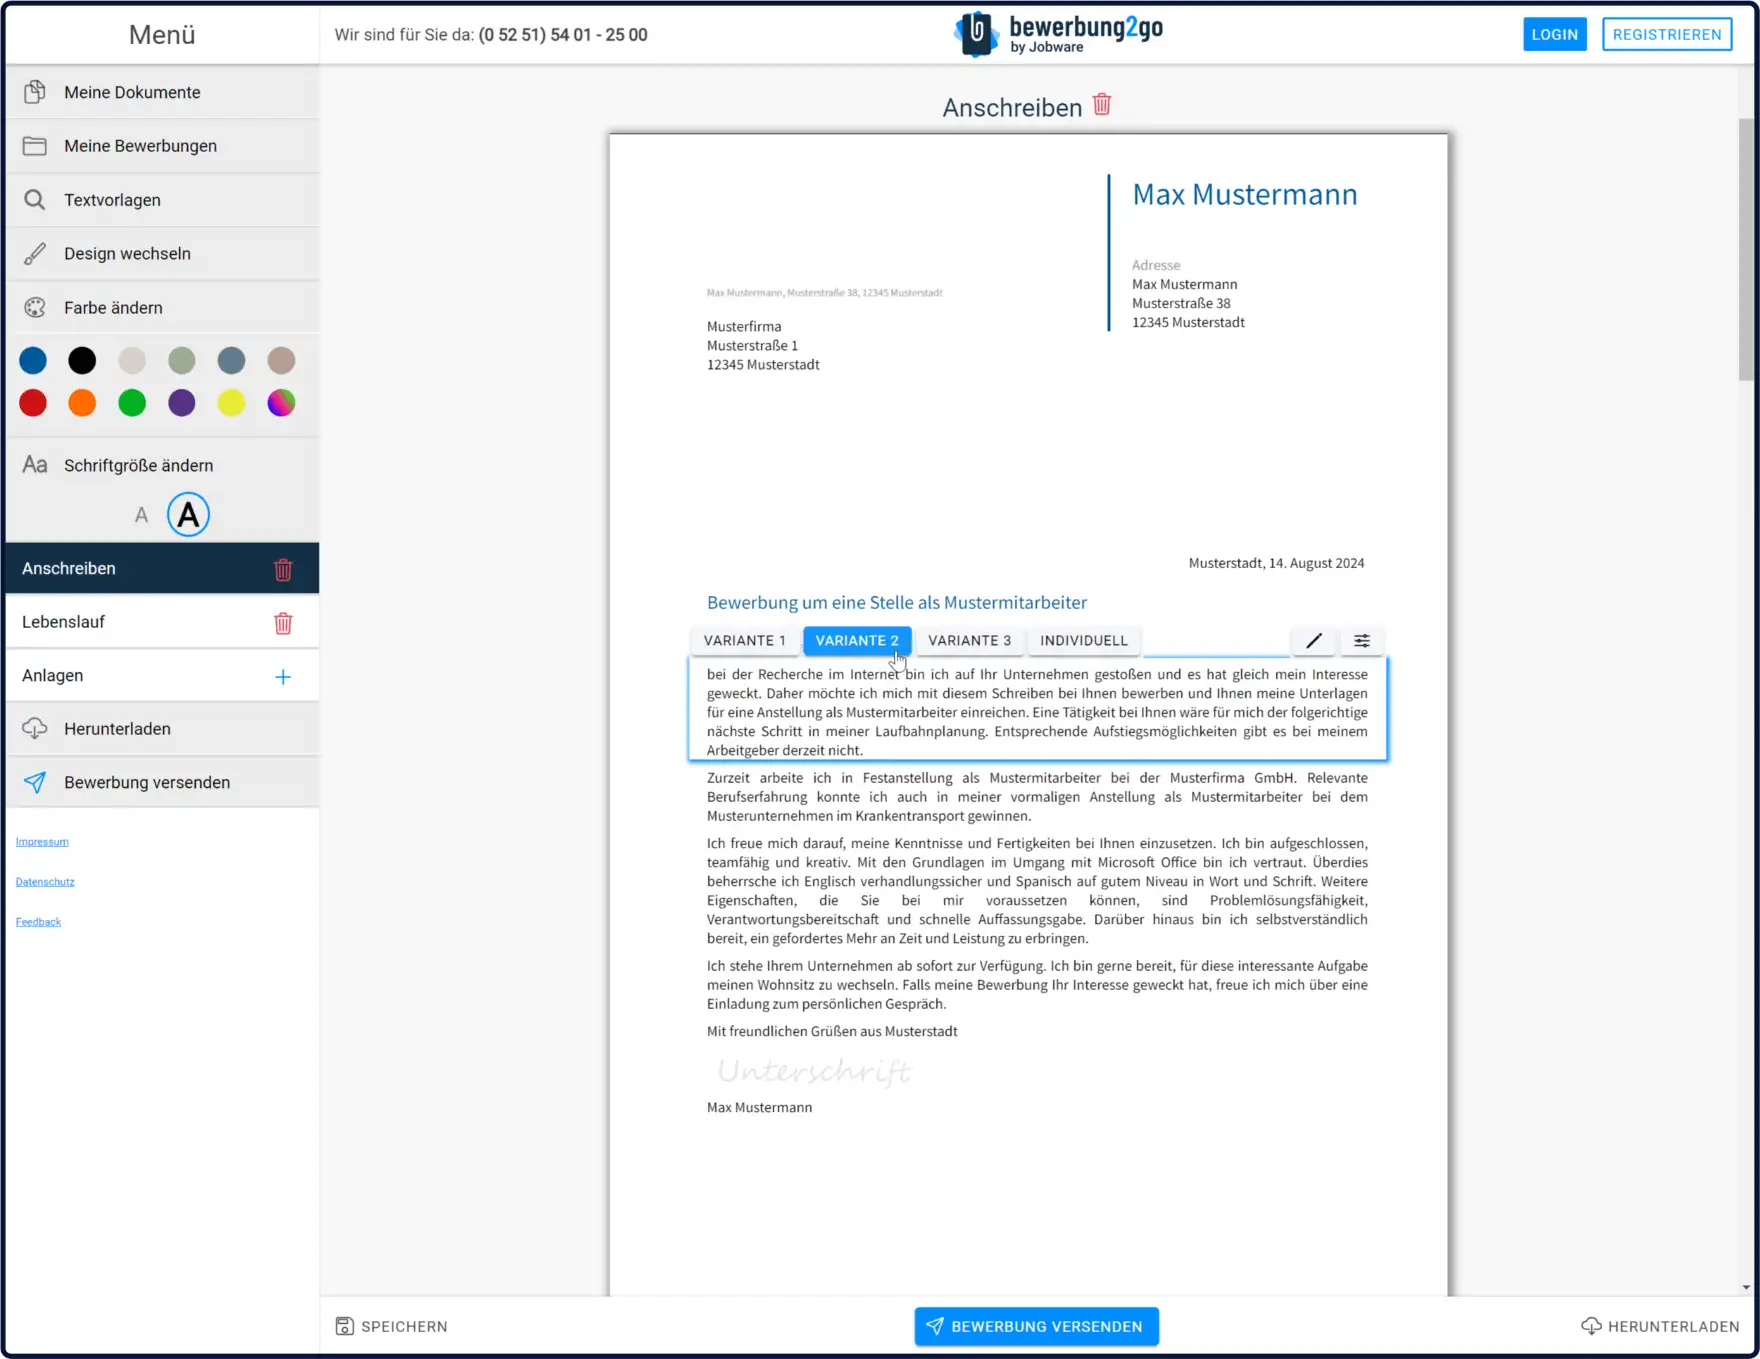Delete Lebenslauf via trash icon
Screen dimensions: 1760x1359
(x=283, y=623)
